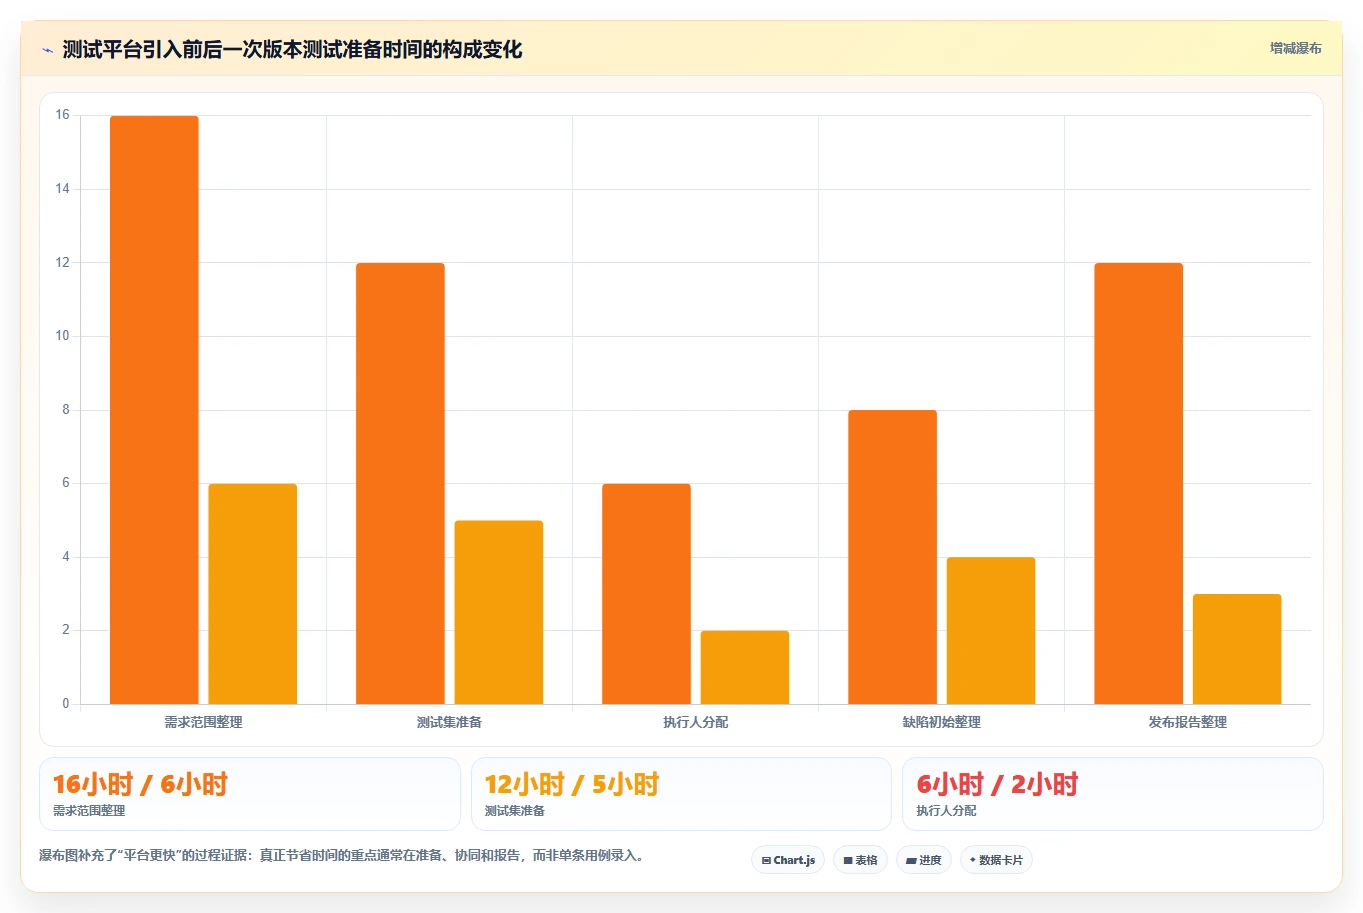The image size is (1363, 913).
Task: Click the dark orange bar for 发布报告整理
Action: pos(1138,484)
